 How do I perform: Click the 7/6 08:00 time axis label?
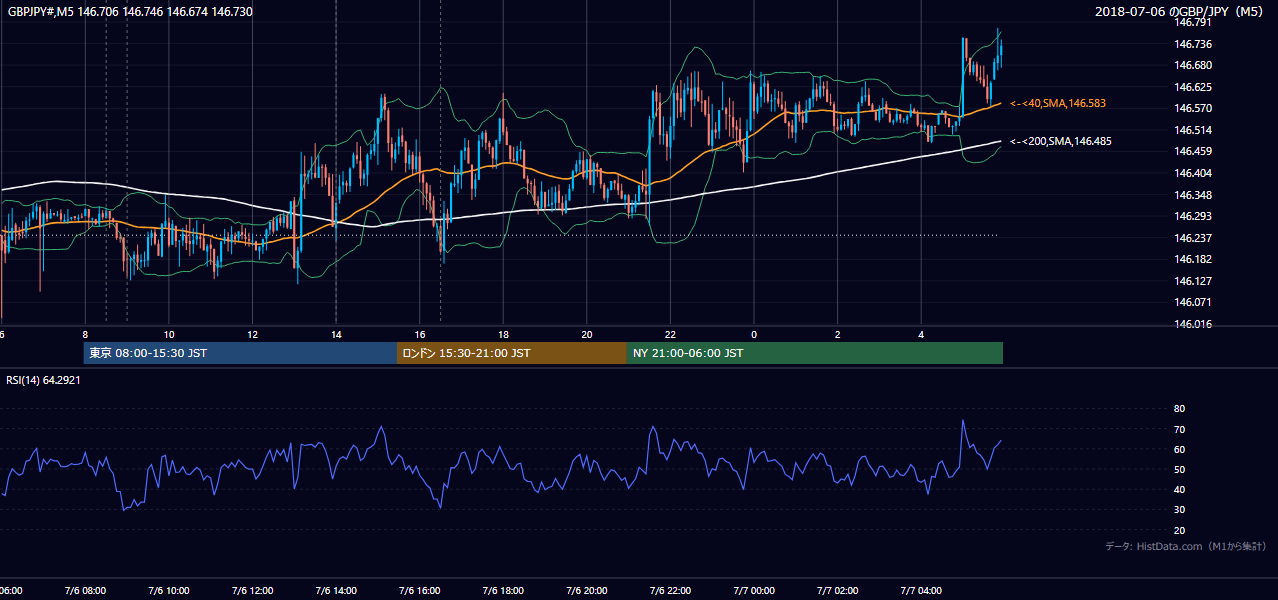[84, 590]
